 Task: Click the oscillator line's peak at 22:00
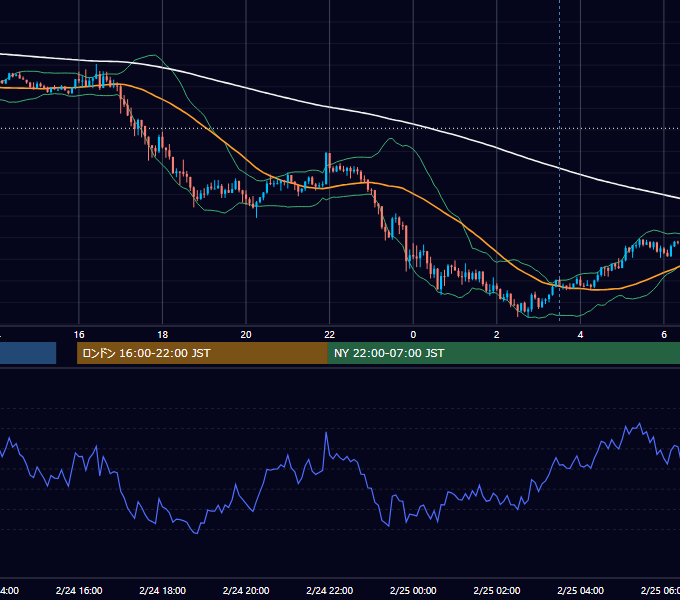click(x=326, y=433)
